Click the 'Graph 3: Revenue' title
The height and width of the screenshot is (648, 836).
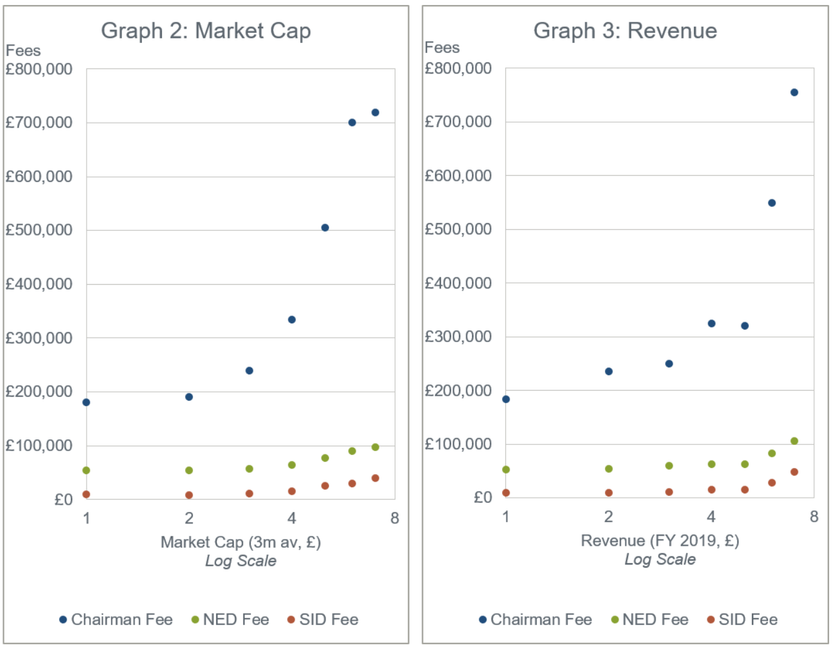click(625, 31)
